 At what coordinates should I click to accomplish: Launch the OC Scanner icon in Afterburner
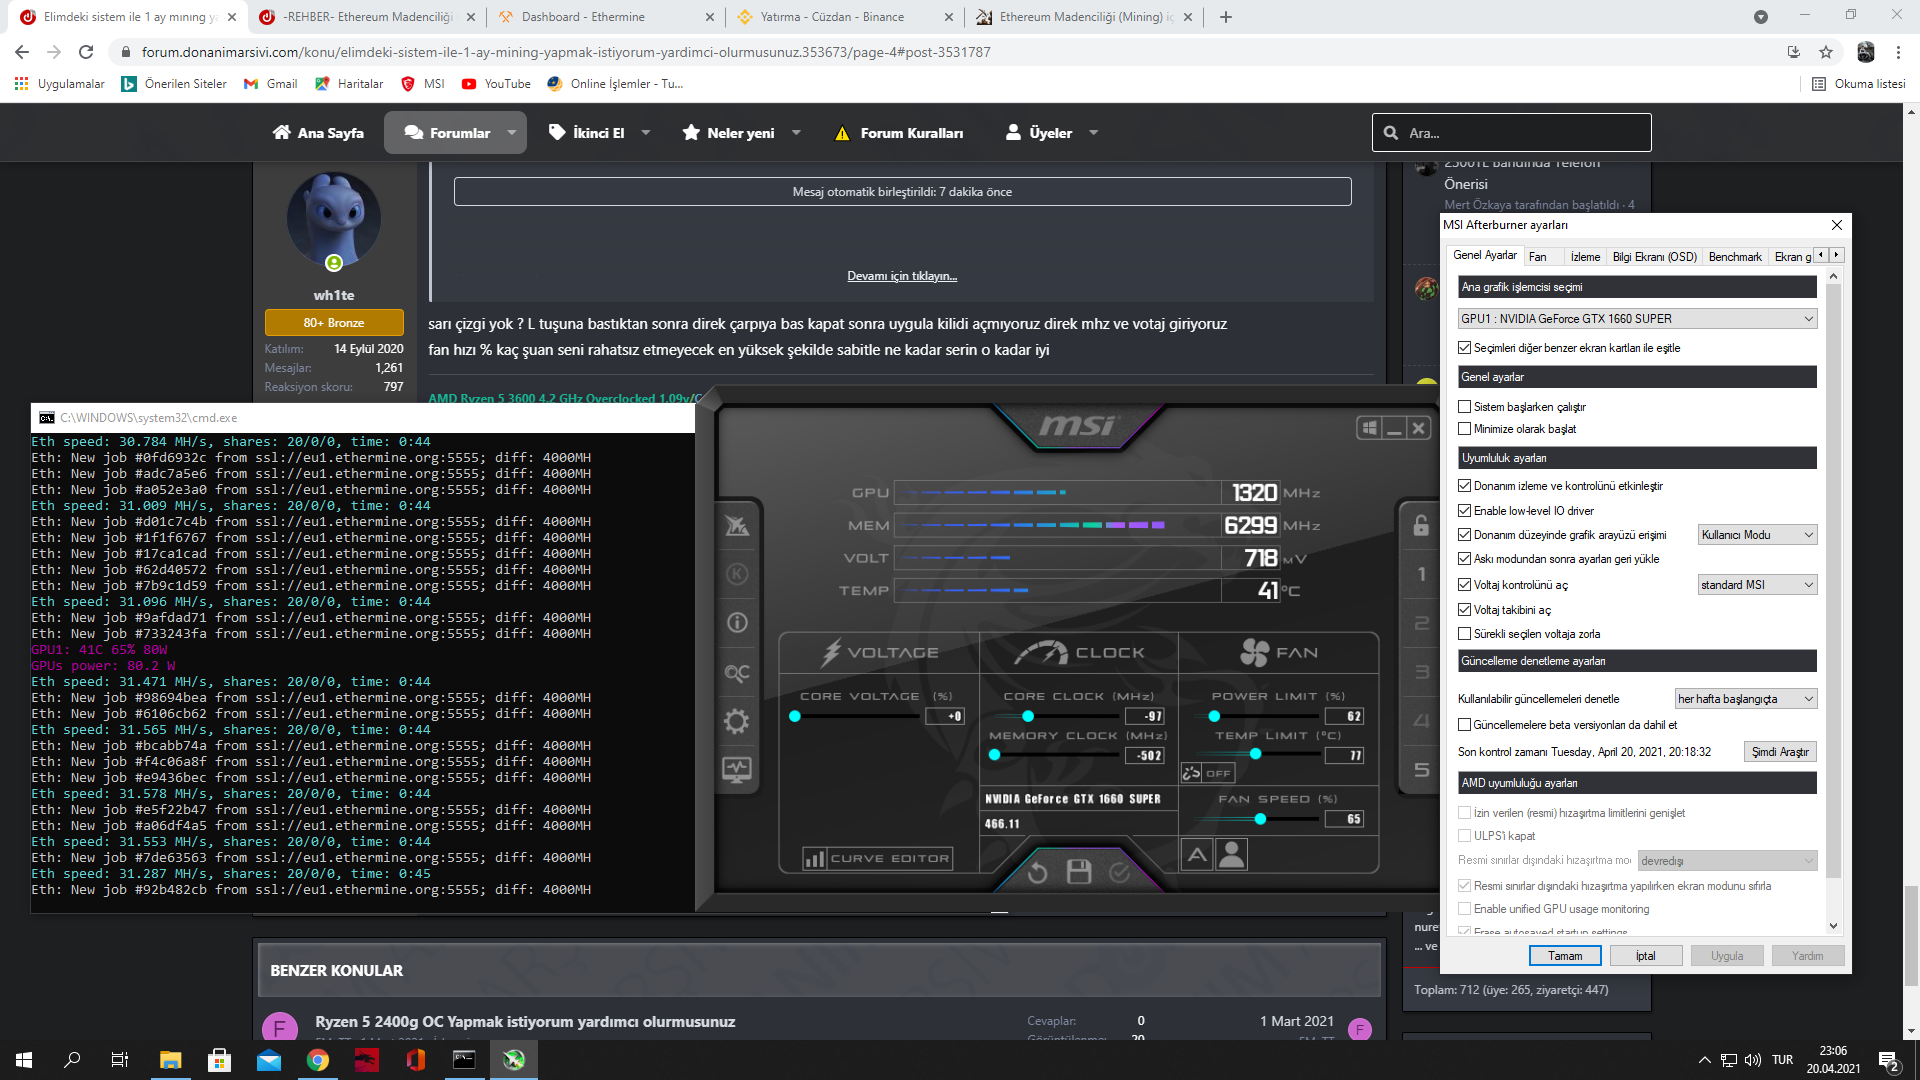[737, 673]
